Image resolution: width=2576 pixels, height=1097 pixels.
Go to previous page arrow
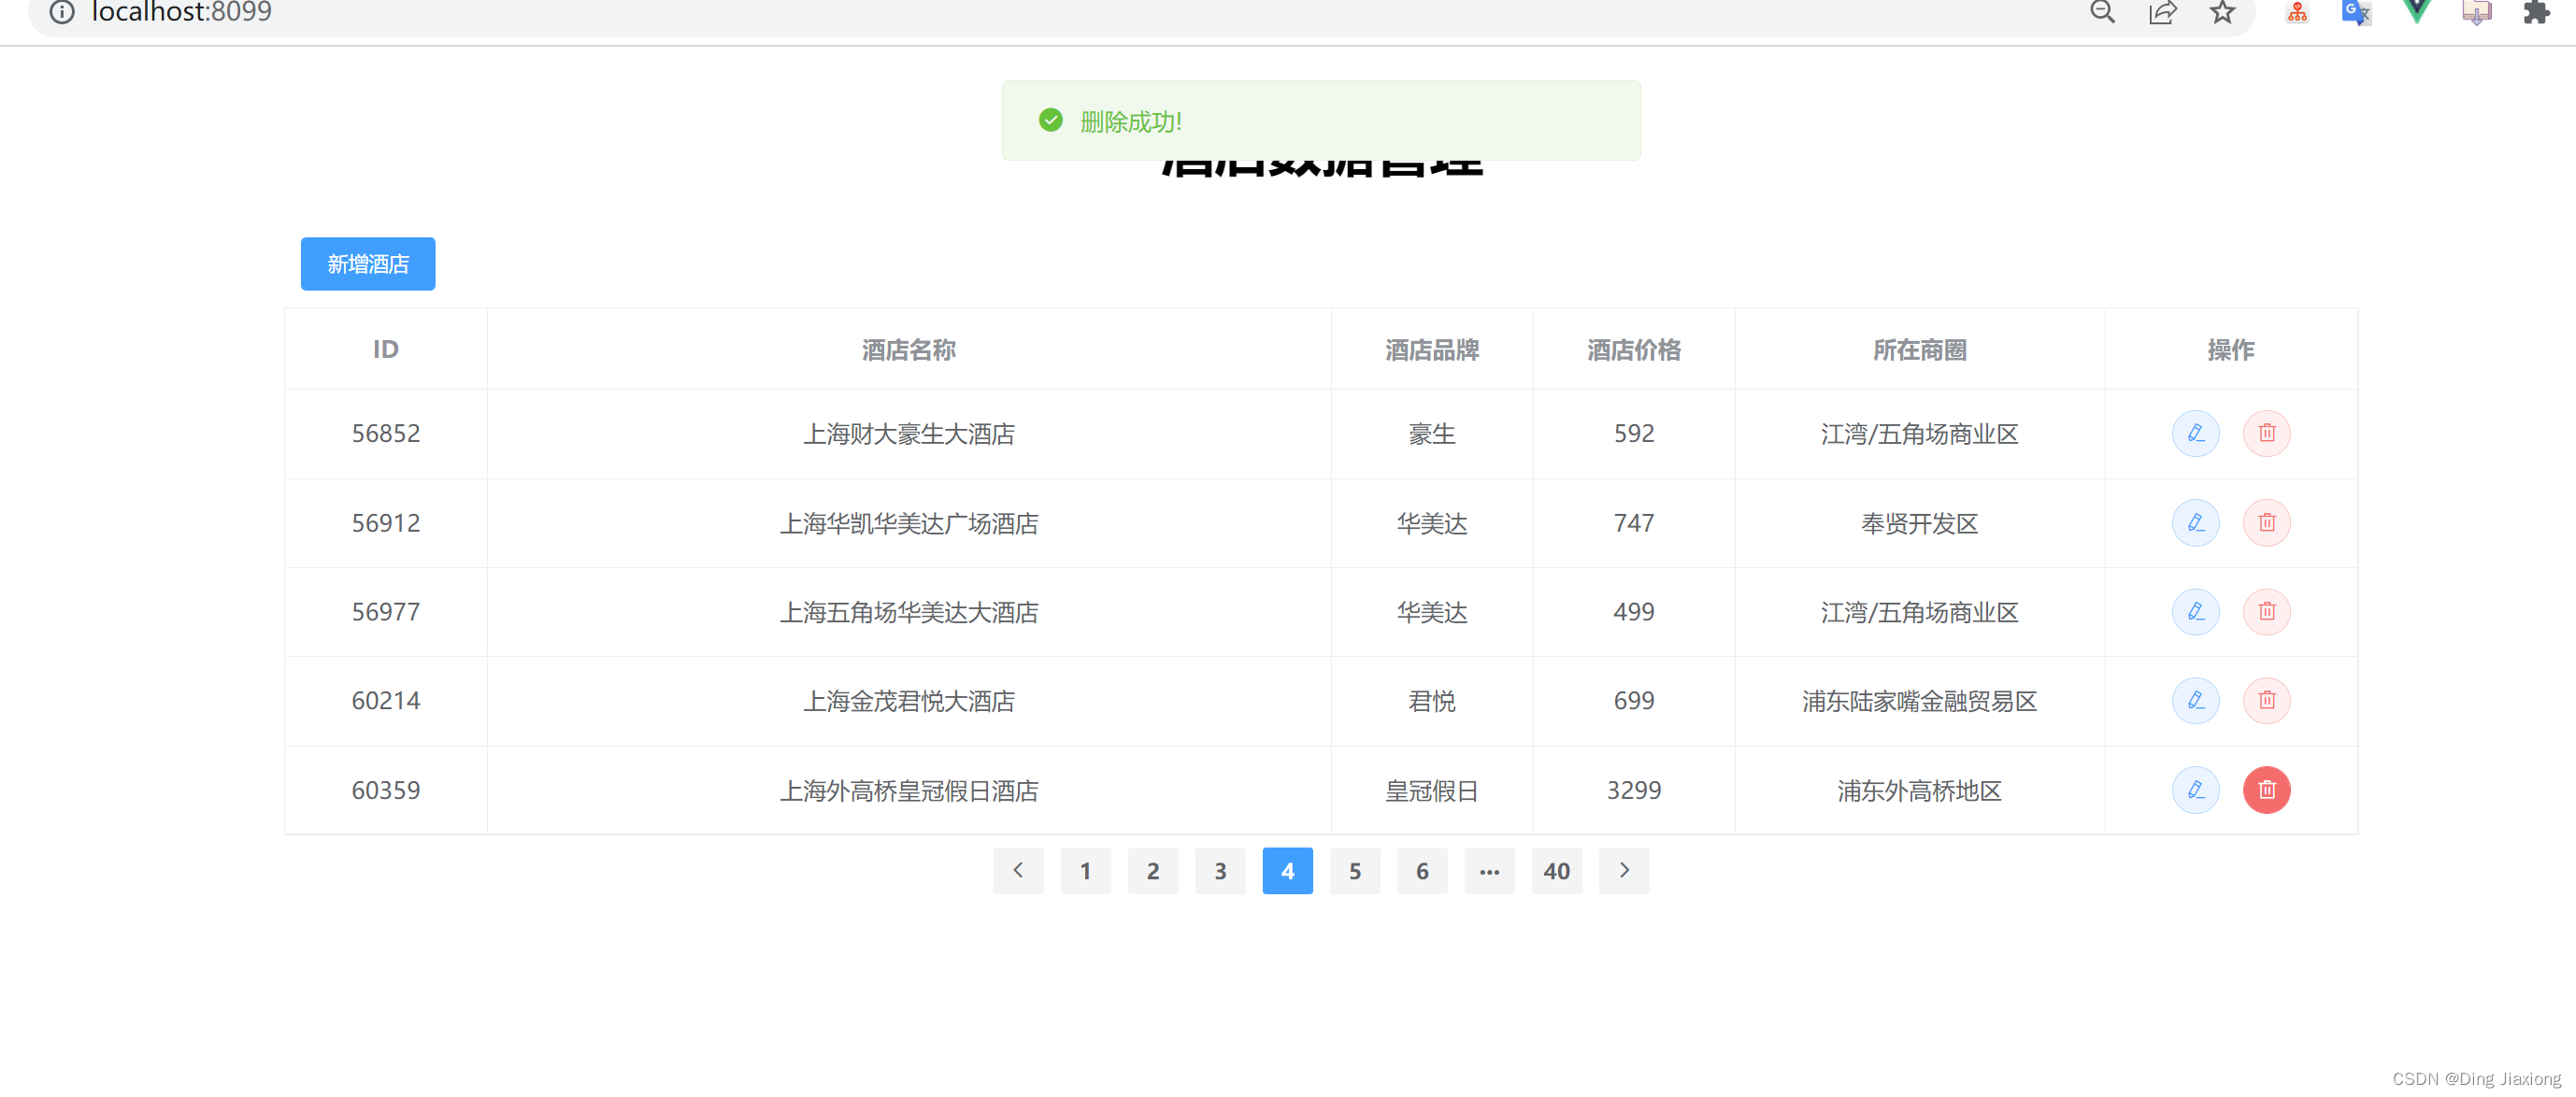point(1018,871)
